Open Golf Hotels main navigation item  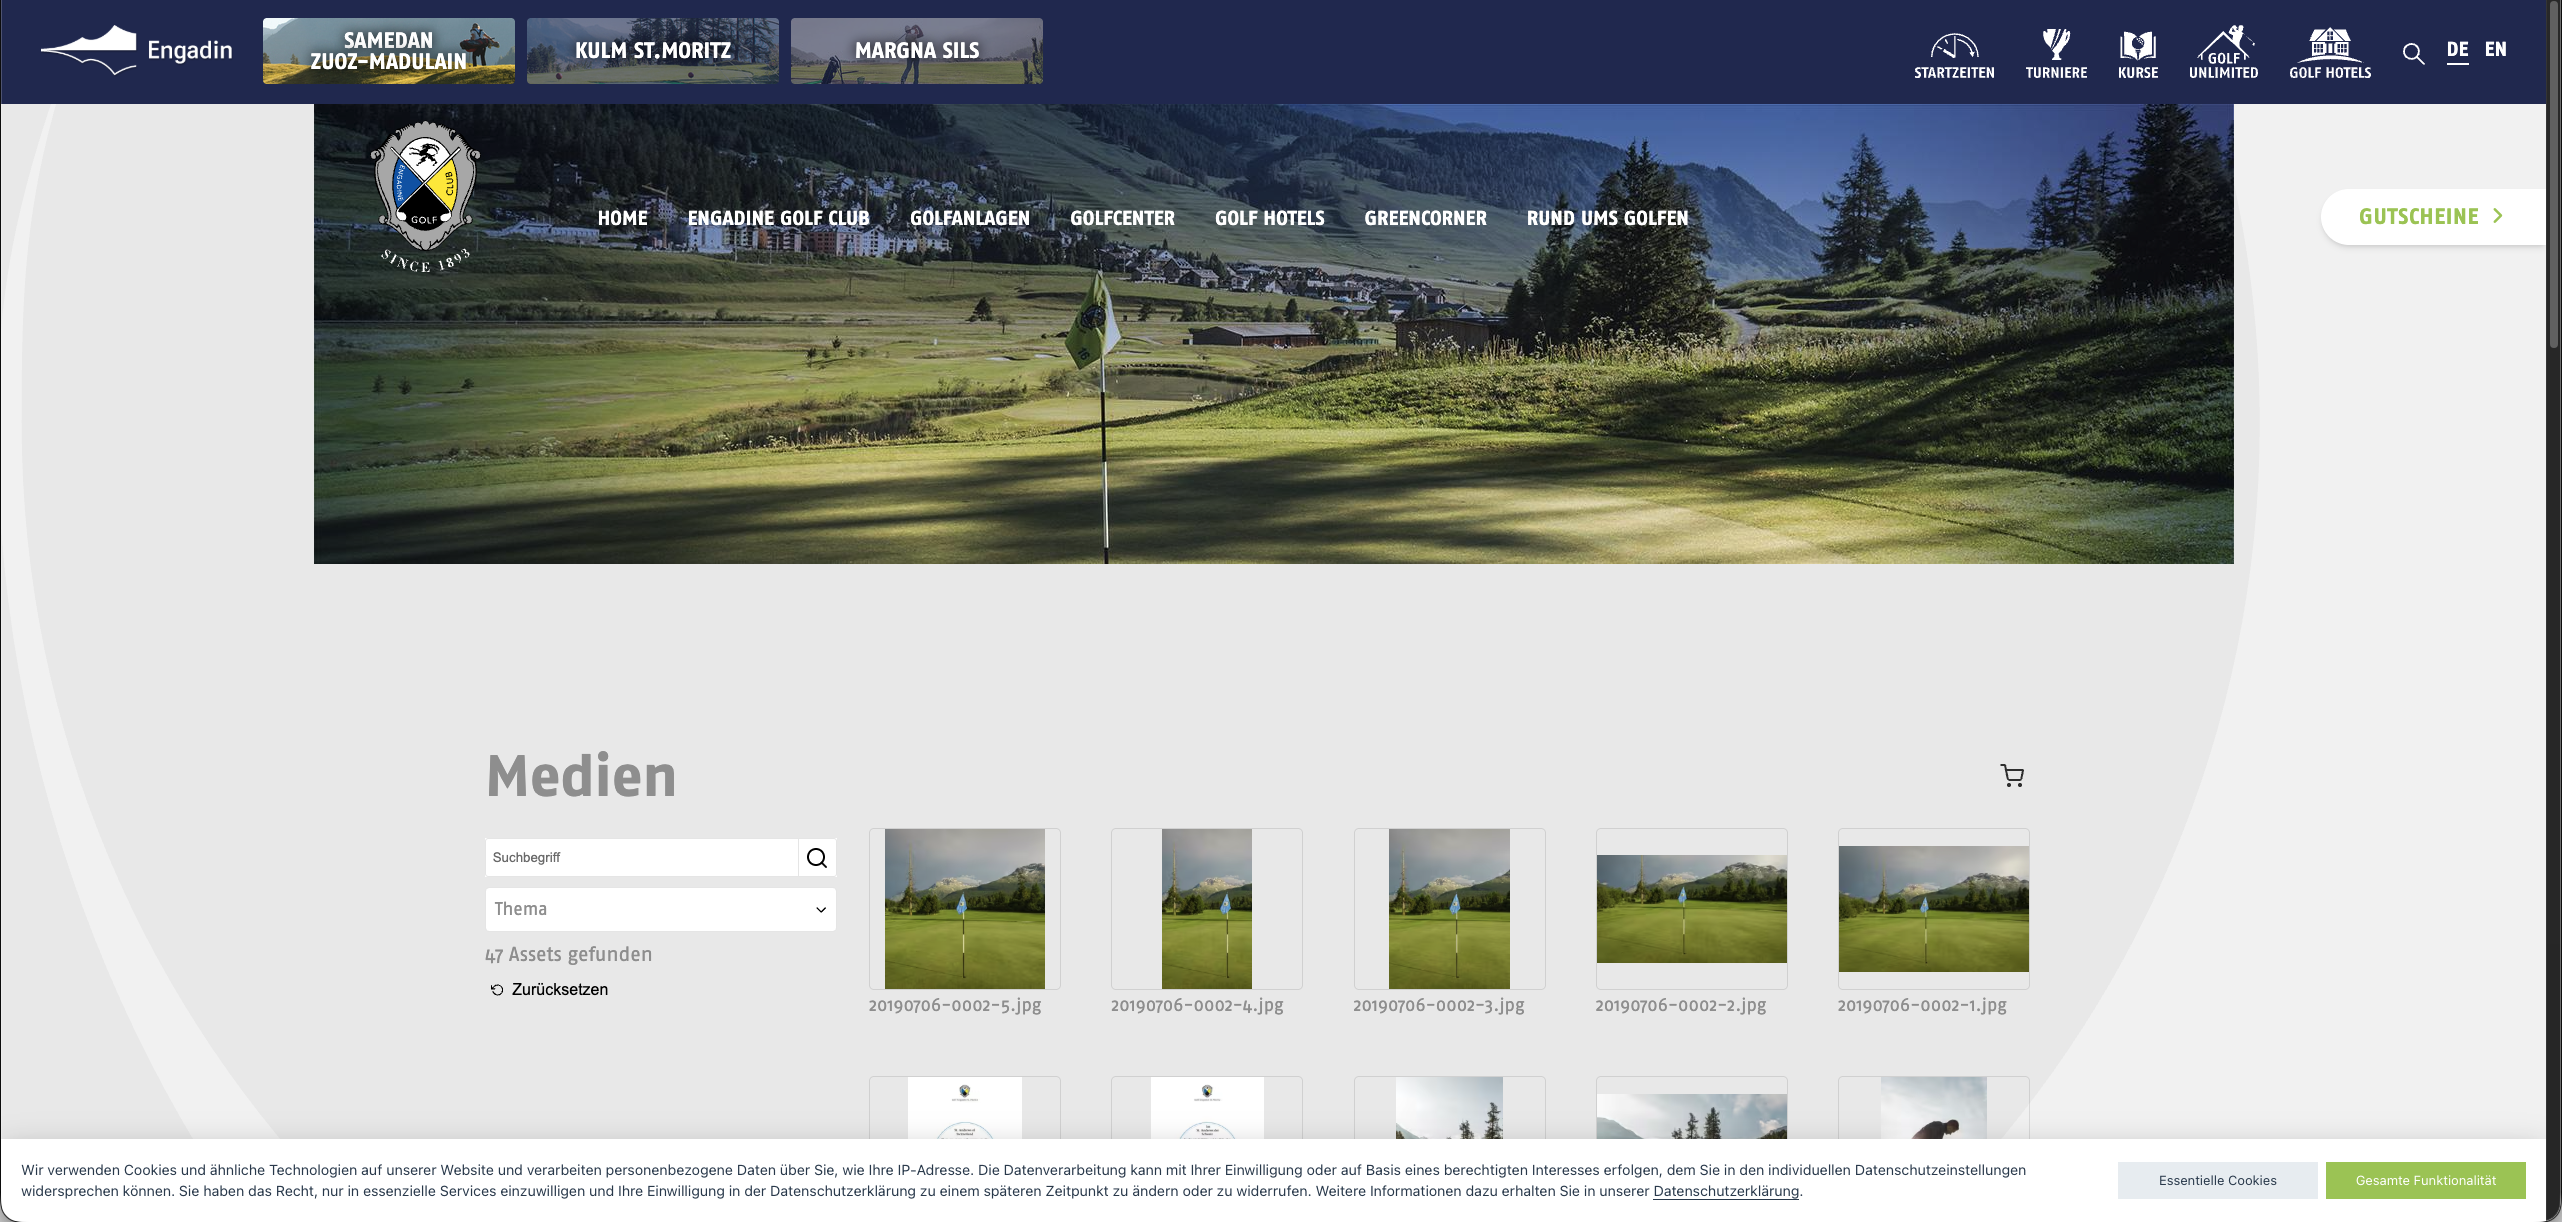[1269, 218]
